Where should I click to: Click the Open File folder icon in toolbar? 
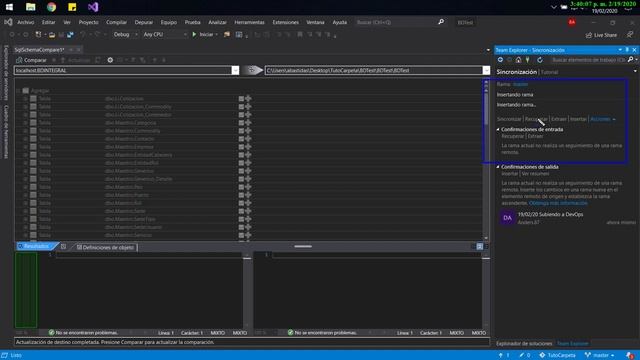[x=52, y=35]
